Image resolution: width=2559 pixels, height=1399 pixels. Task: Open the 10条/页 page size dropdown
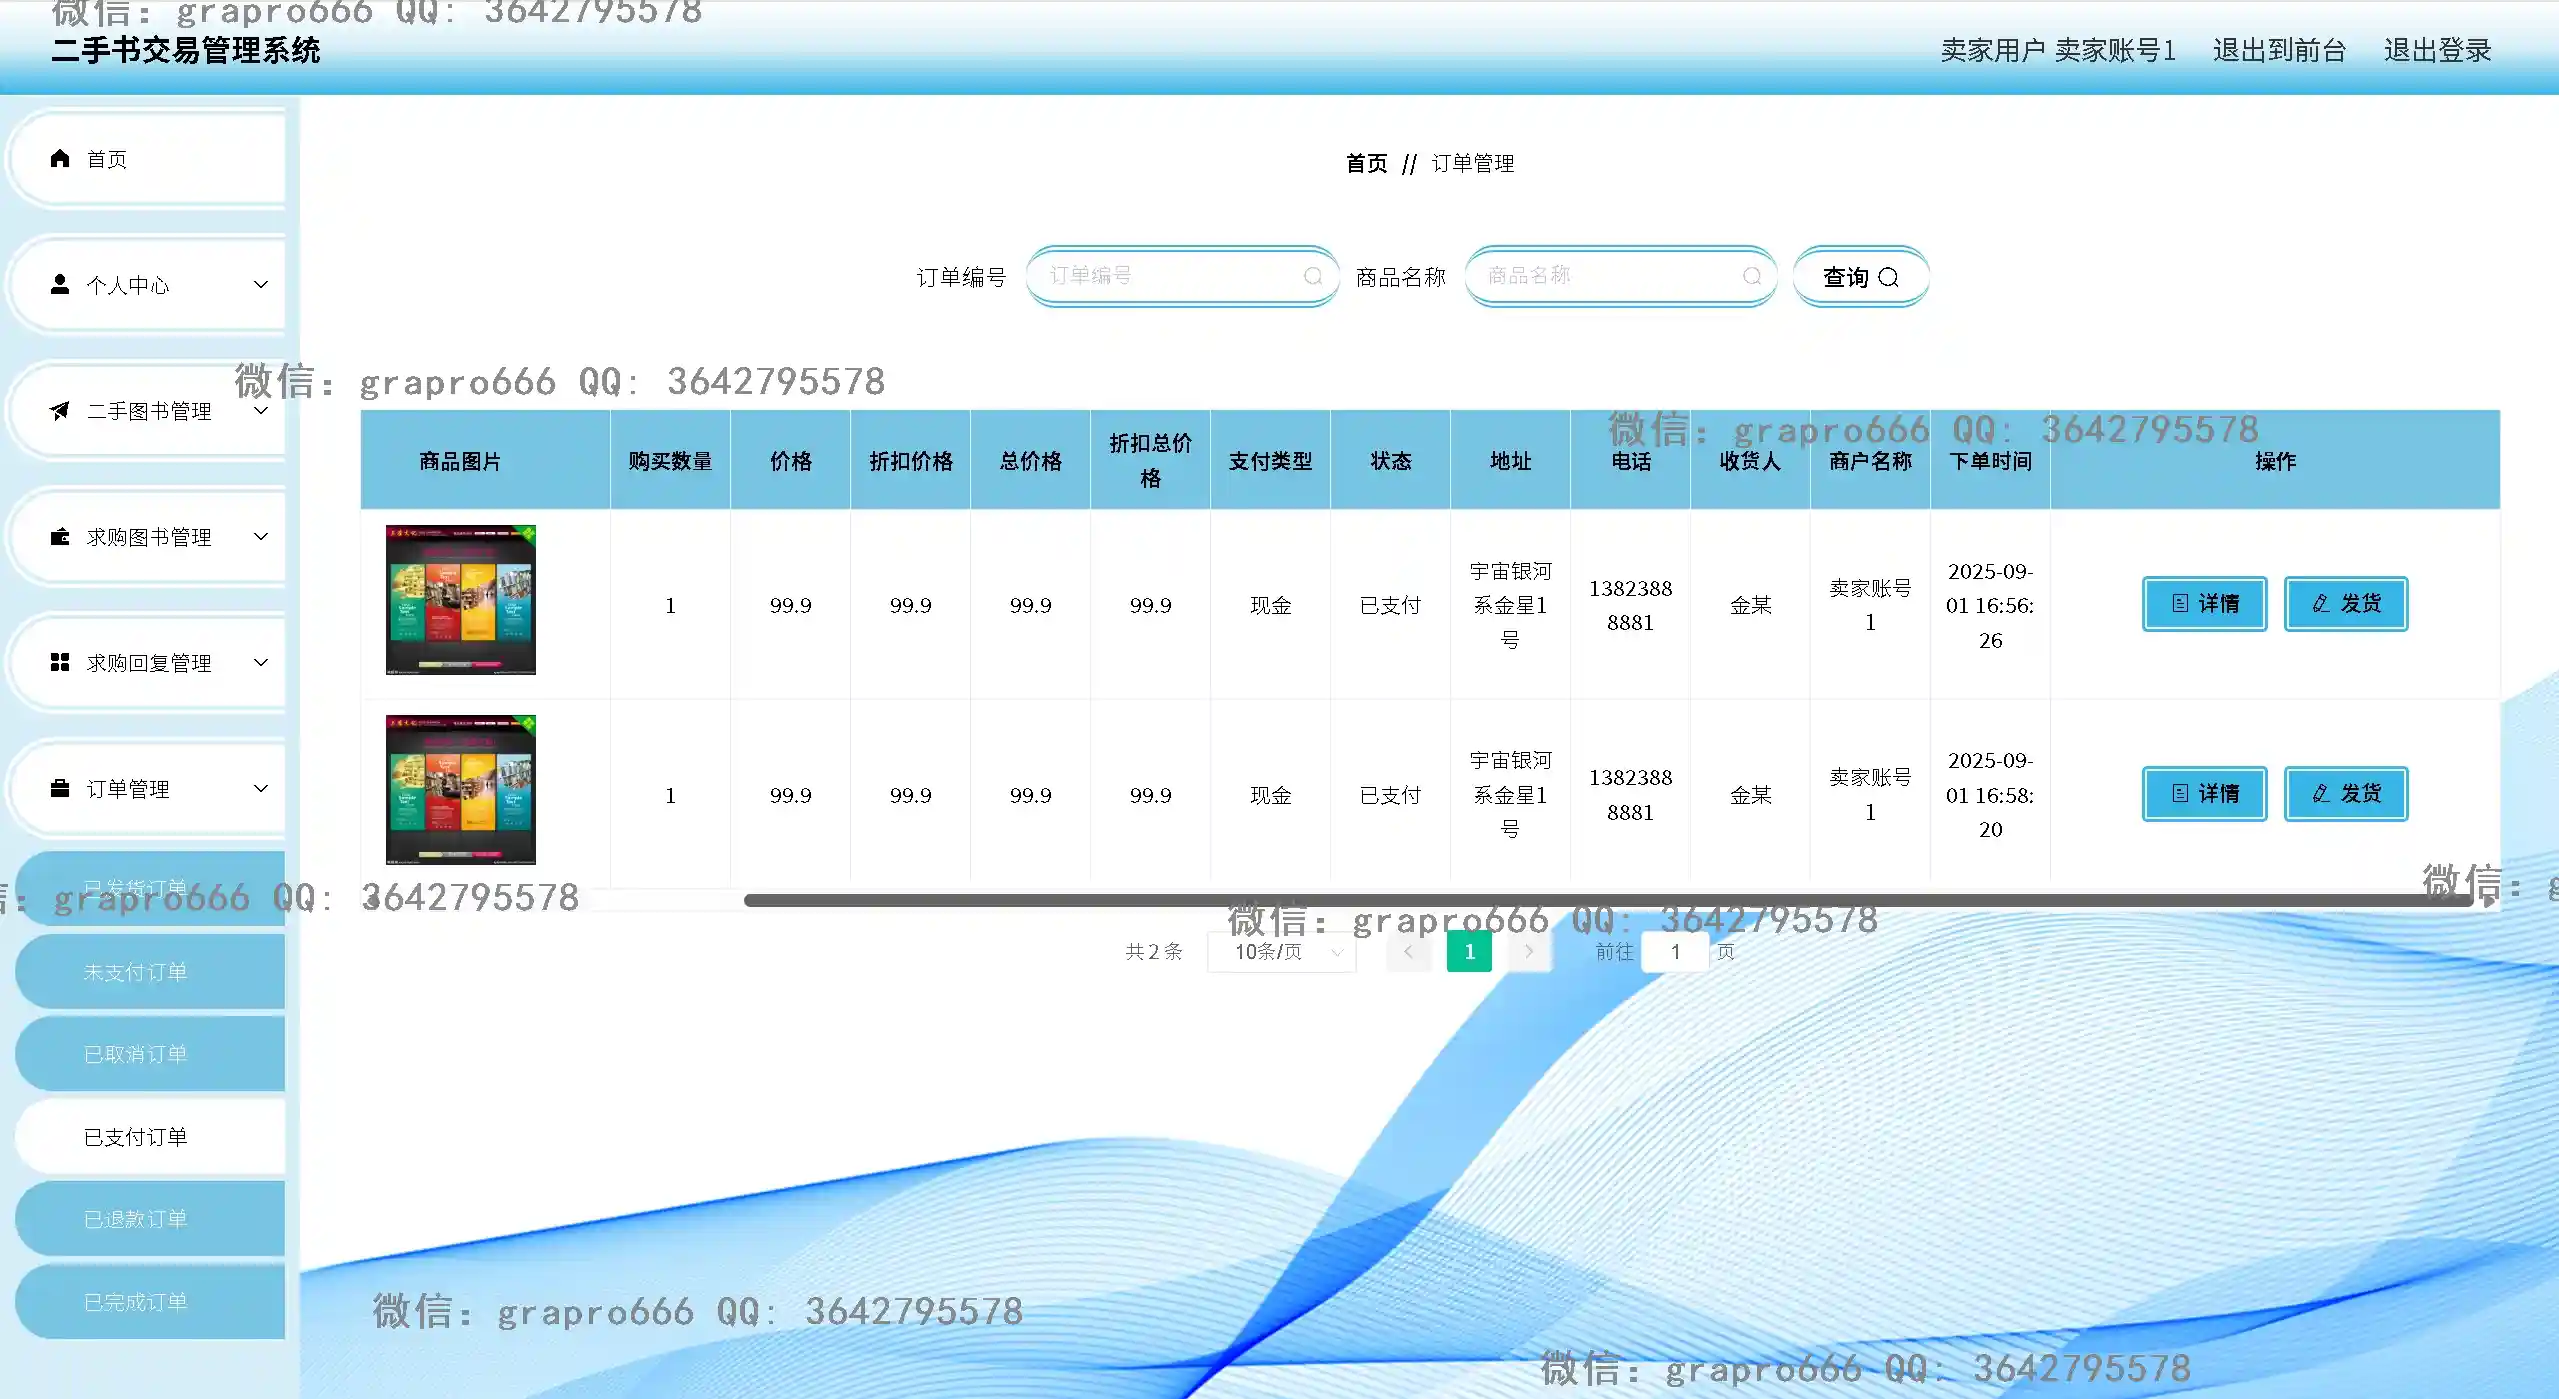1283,952
